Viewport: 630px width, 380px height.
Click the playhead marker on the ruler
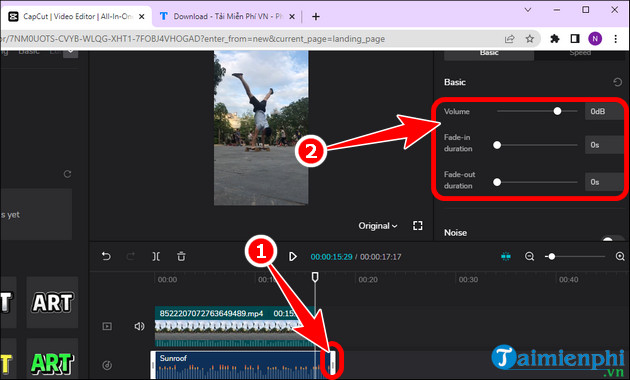pos(315,277)
